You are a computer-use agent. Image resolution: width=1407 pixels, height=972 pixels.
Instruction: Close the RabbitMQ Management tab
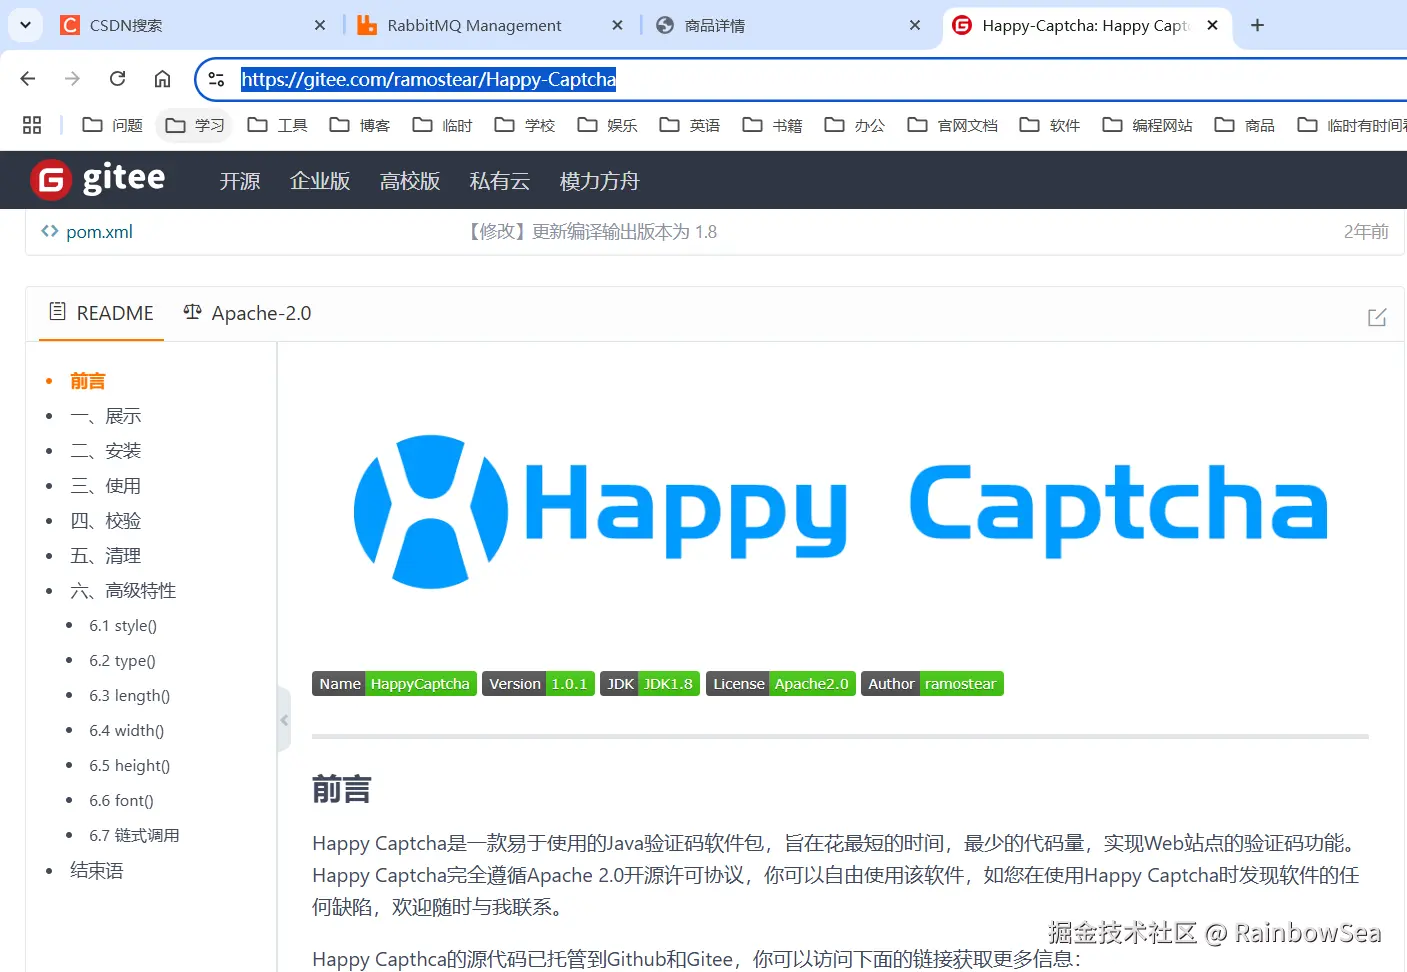tap(618, 25)
